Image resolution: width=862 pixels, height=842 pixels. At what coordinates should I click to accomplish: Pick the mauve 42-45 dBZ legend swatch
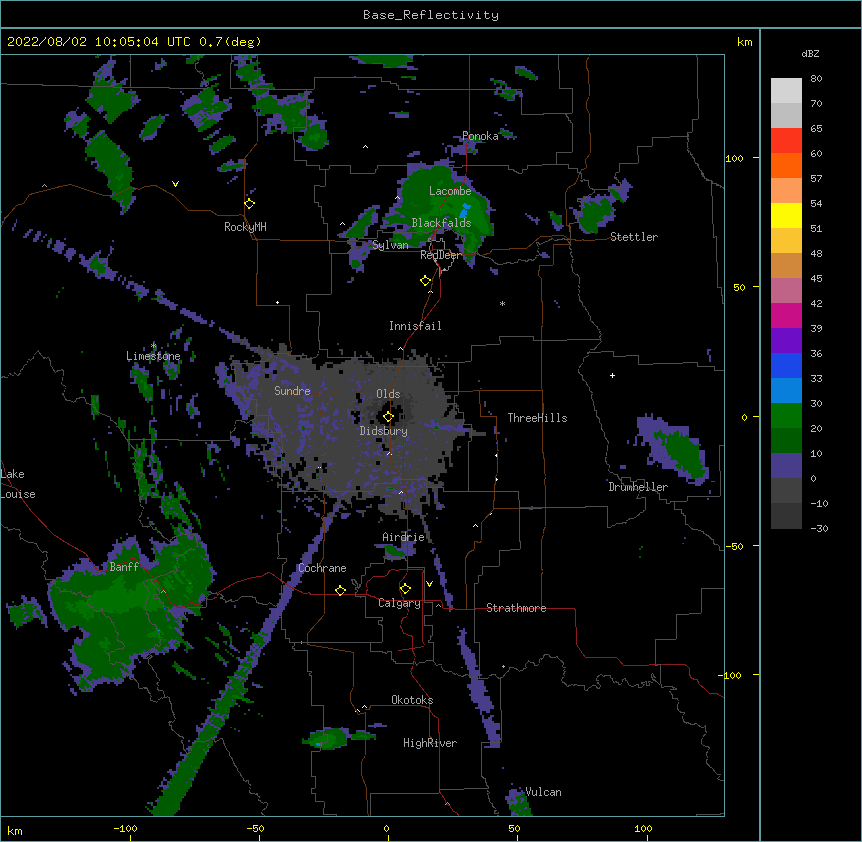click(786, 291)
